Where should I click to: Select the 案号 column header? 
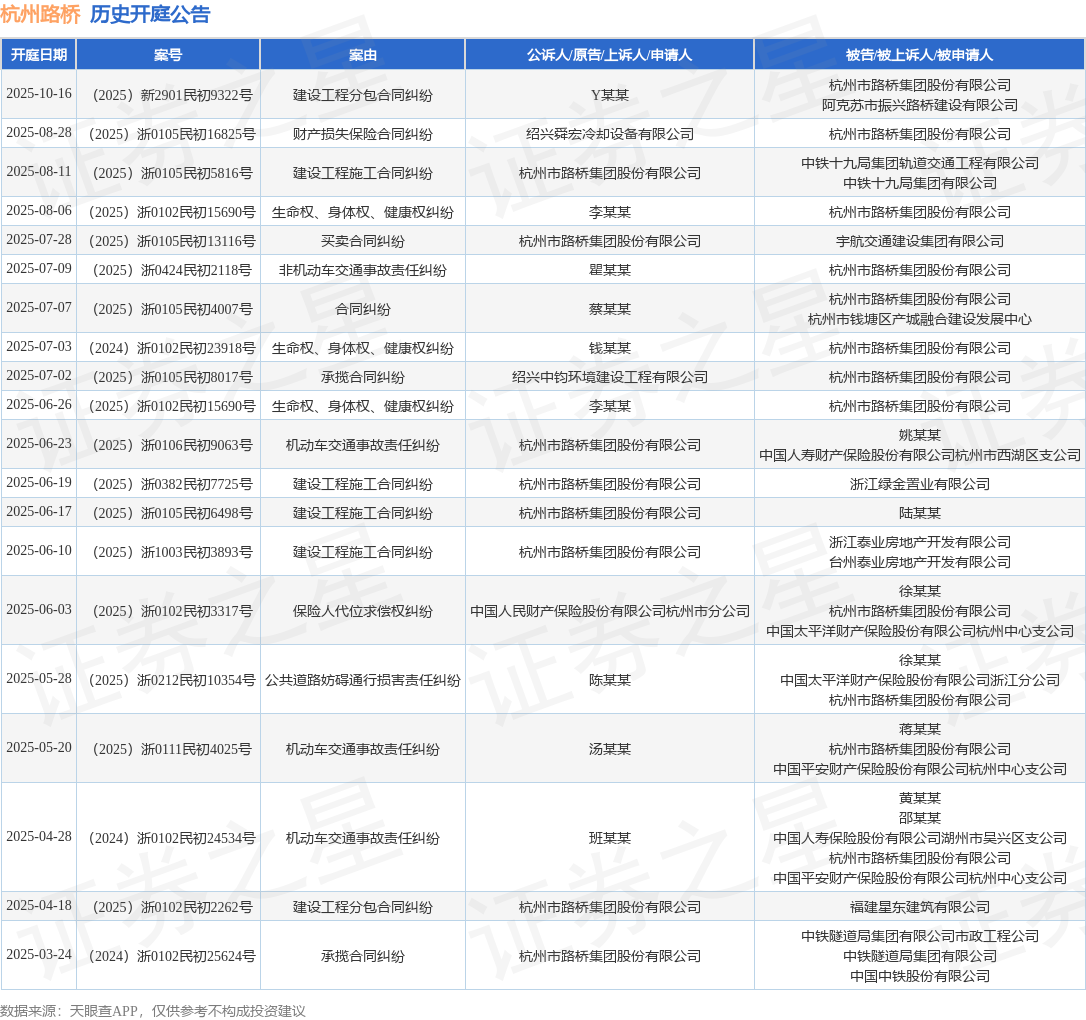pos(168,55)
